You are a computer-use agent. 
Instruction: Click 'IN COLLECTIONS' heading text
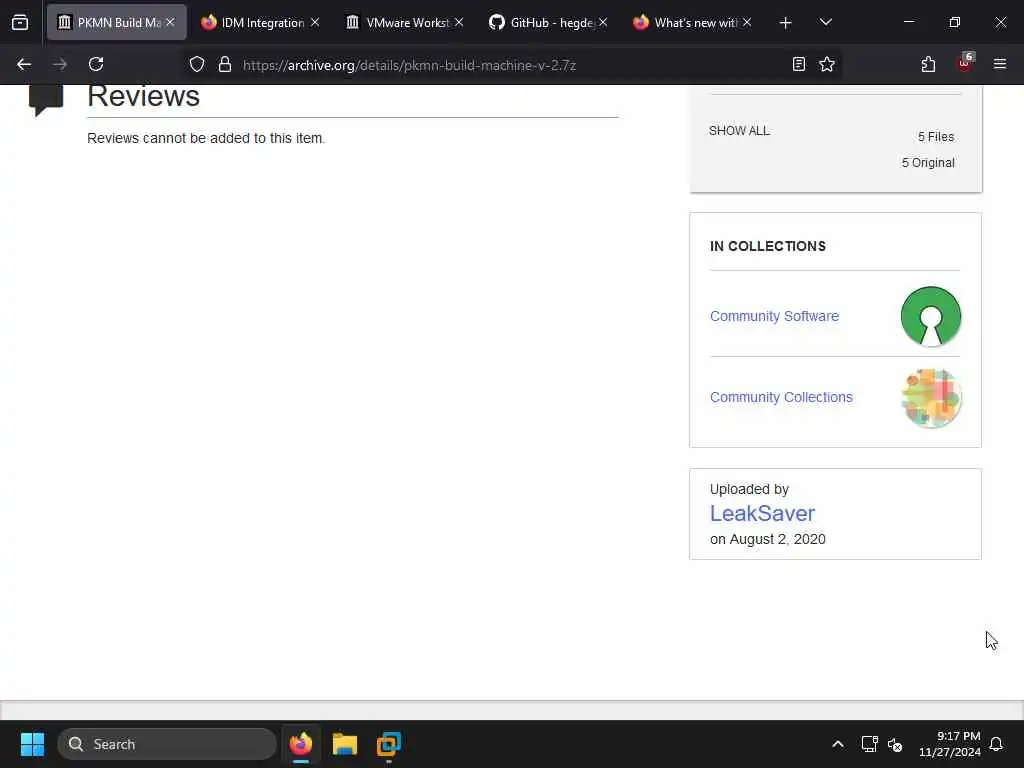767,246
